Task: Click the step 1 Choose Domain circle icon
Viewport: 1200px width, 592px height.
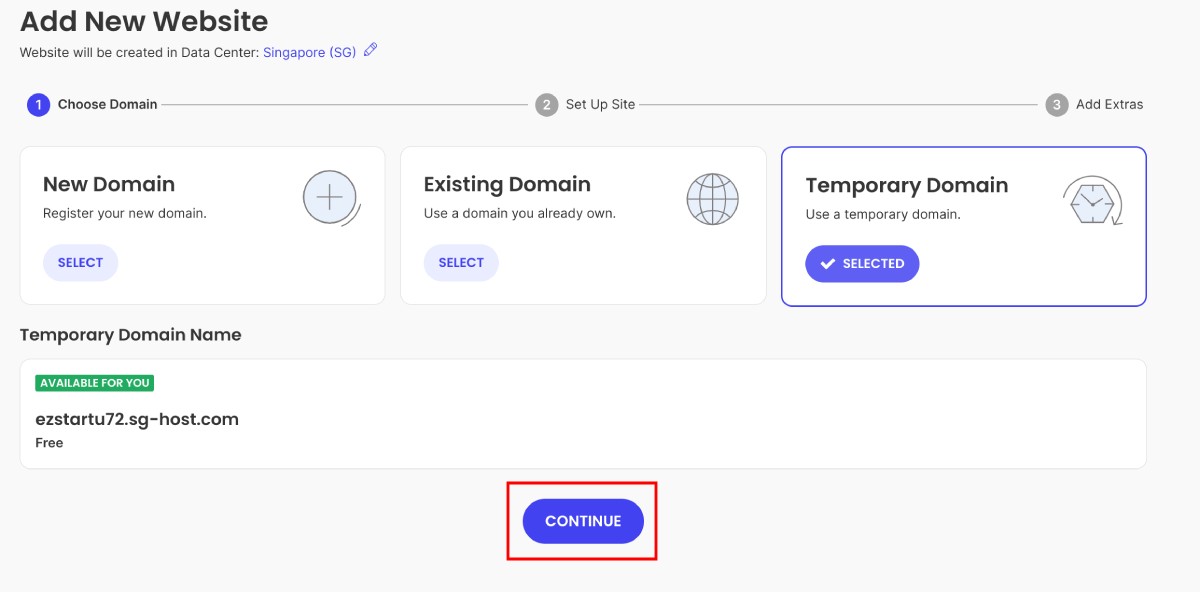Action: [x=38, y=104]
